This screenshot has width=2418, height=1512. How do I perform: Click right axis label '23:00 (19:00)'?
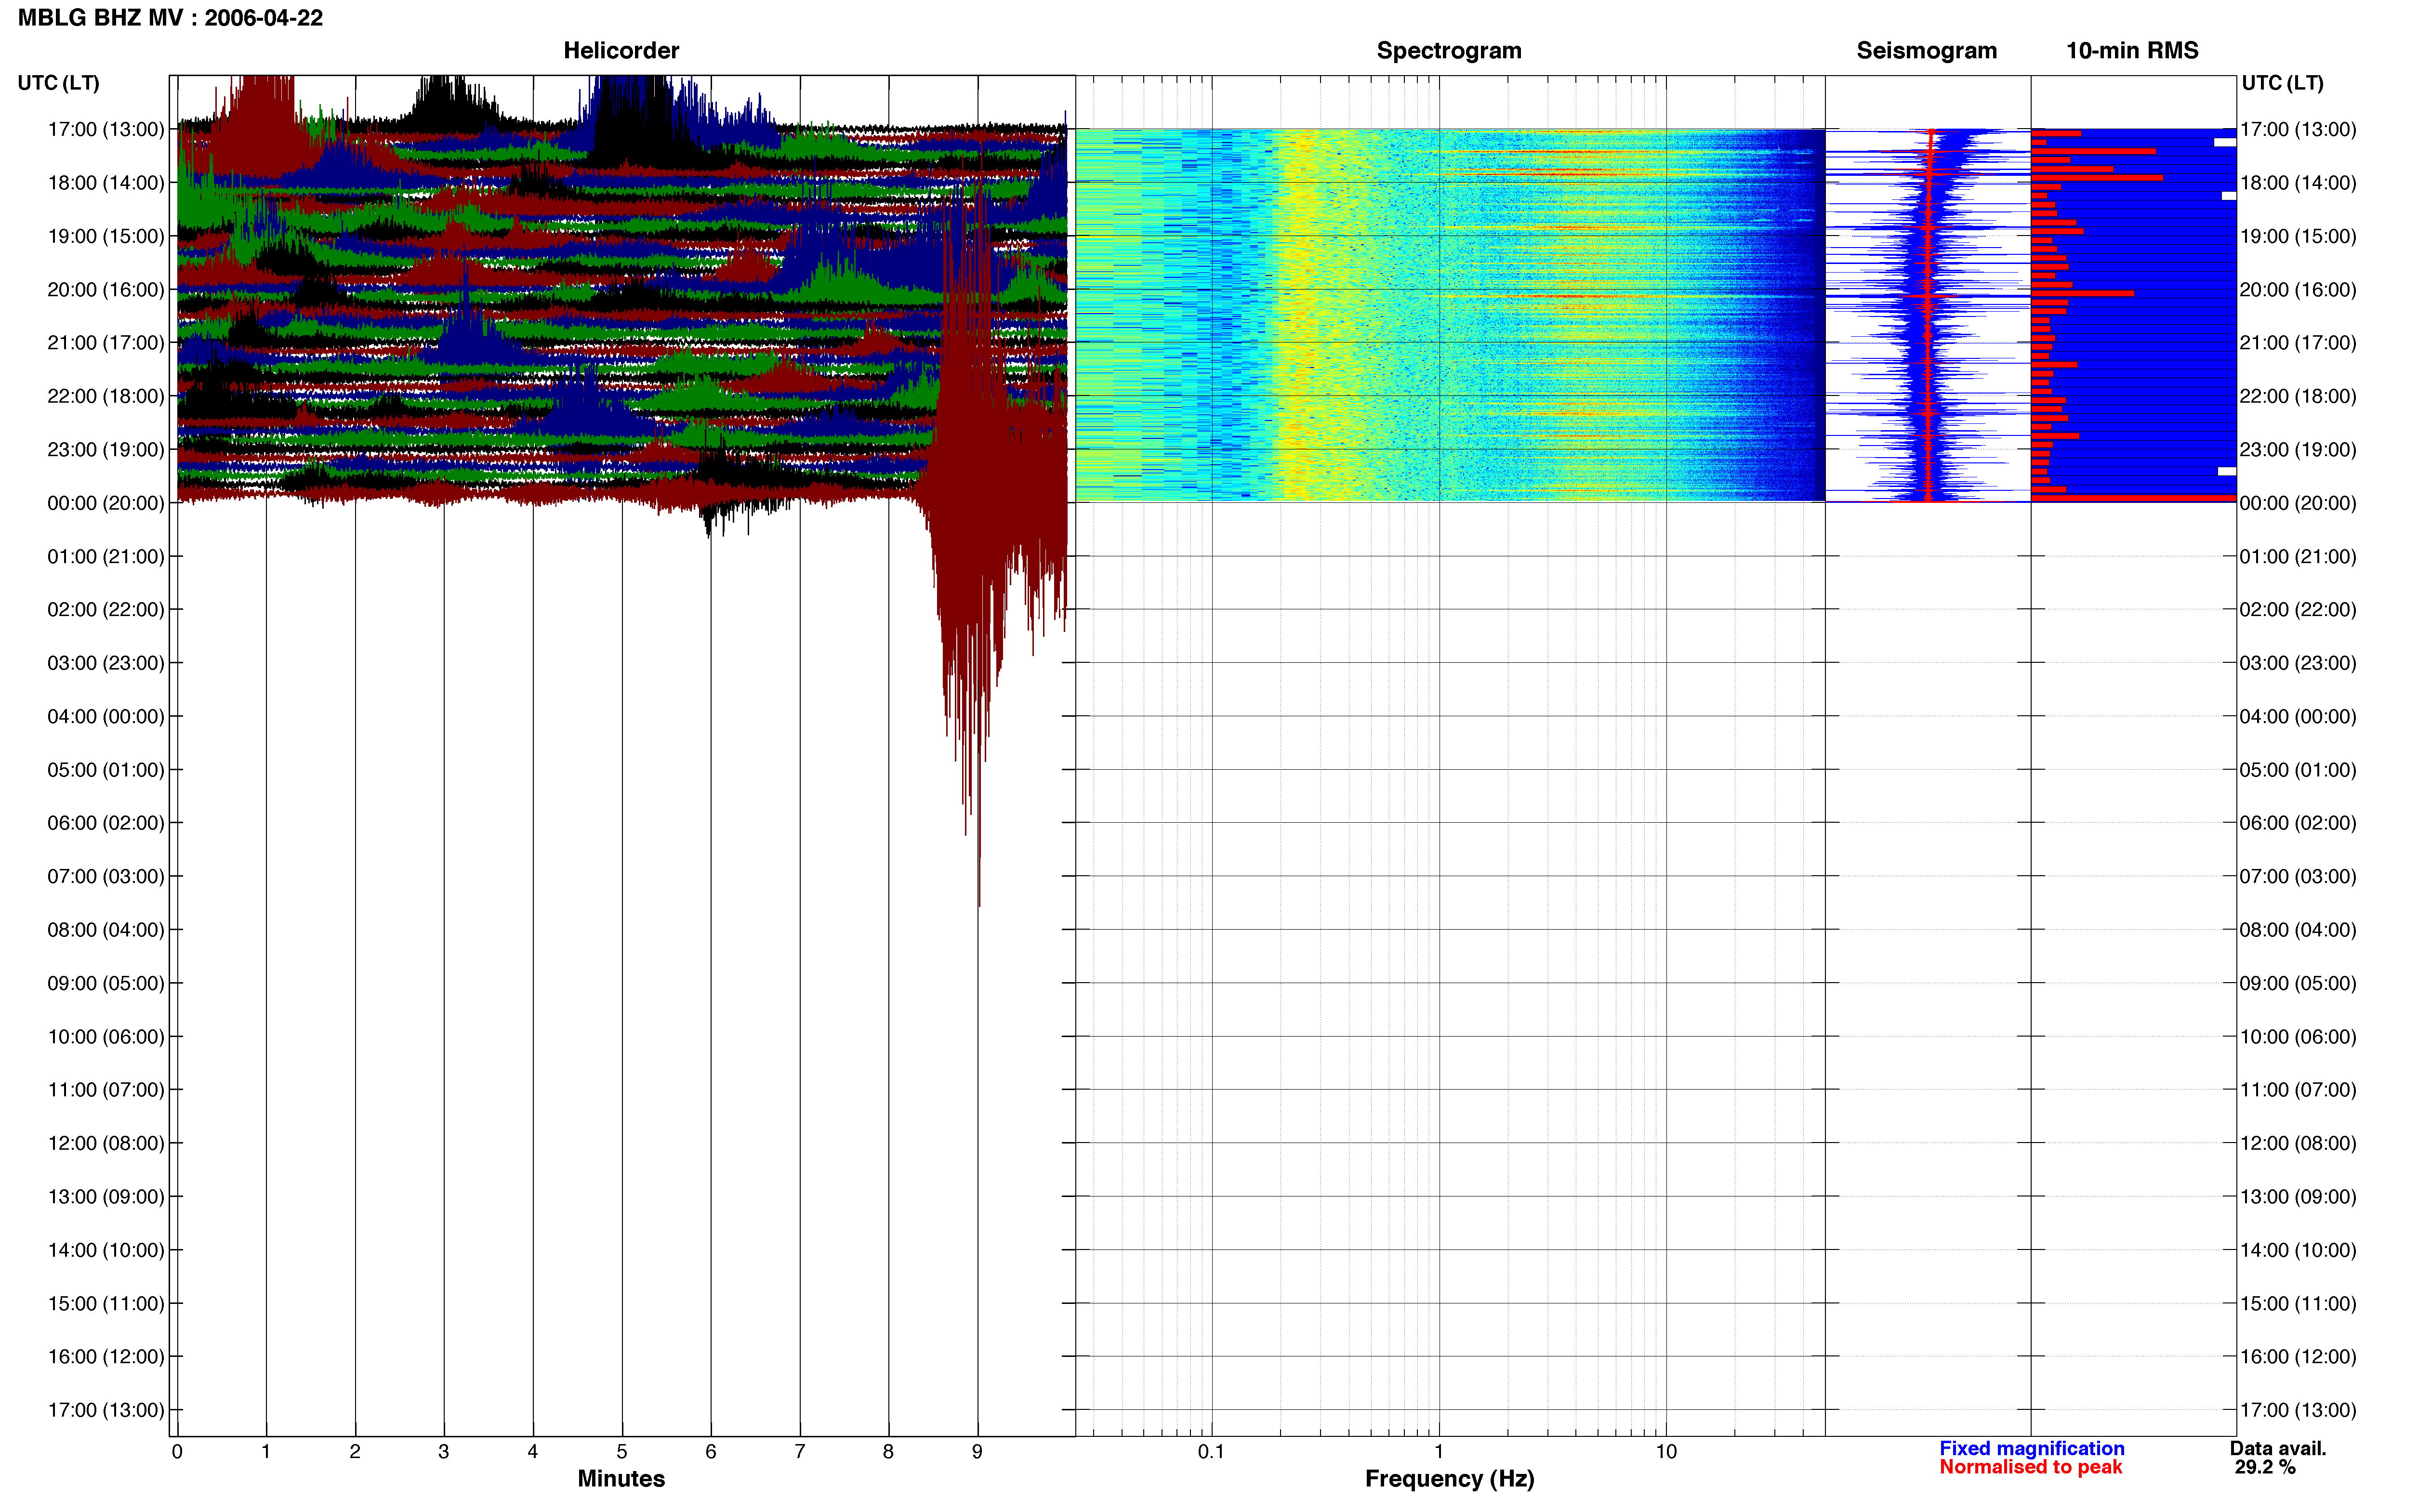point(2298,450)
